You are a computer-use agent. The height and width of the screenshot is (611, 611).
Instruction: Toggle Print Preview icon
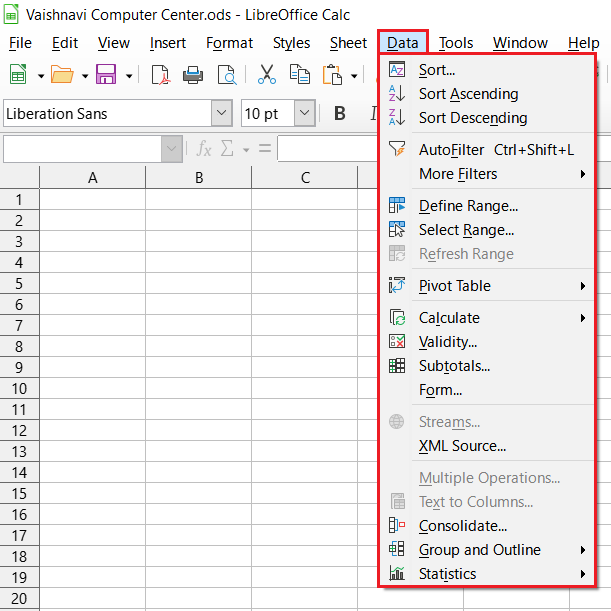(x=227, y=74)
